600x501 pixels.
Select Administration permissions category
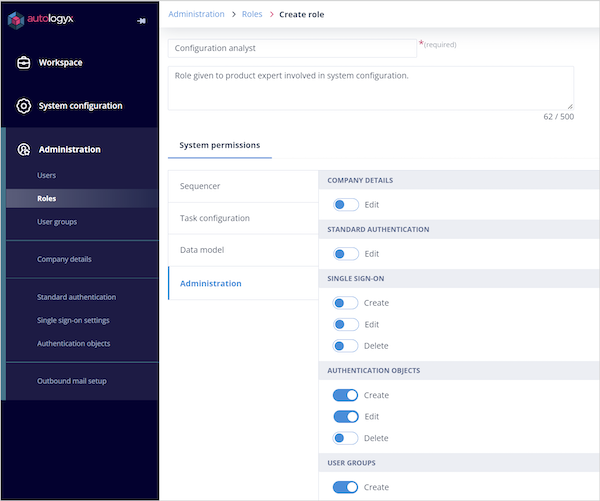243,283
